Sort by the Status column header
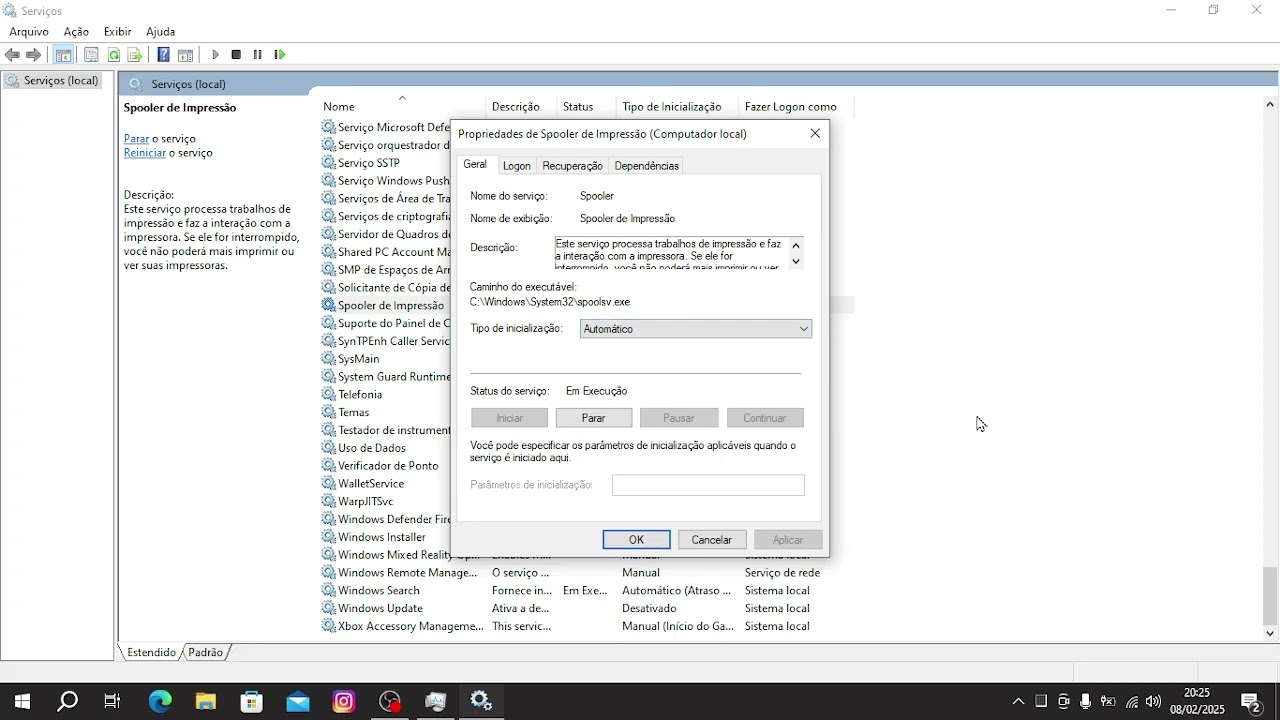This screenshot has height=720, width=1280. 587,106
